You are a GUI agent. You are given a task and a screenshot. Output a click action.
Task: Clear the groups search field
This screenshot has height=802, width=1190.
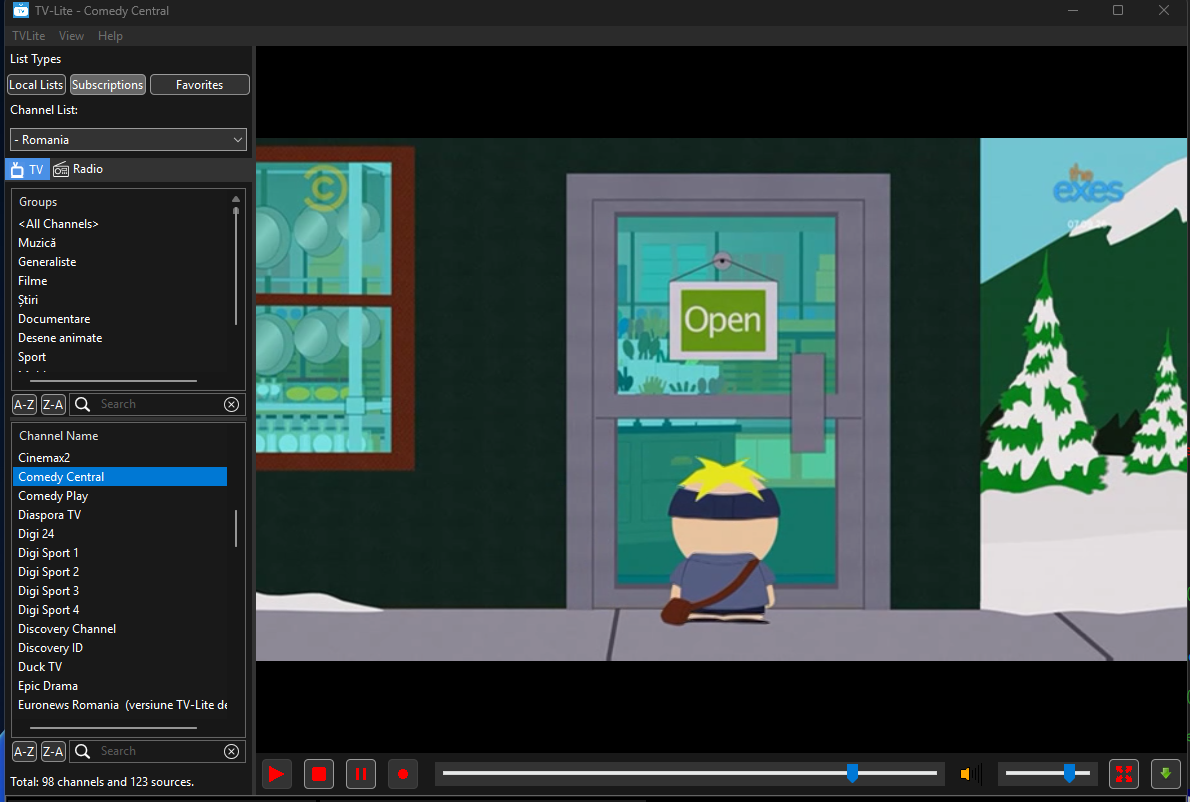point(231,404)
